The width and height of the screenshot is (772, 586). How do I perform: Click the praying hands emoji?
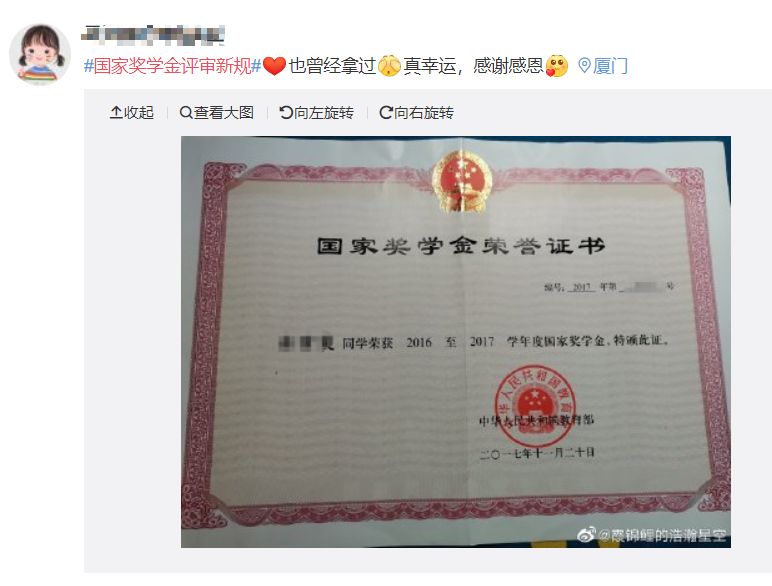coord(389,66)
